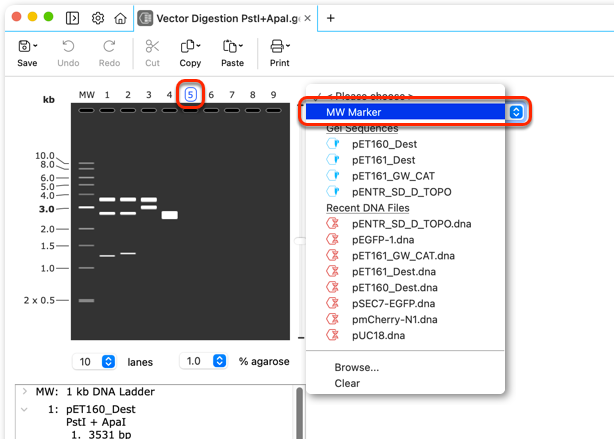
Task: Select lane 8 header
Action: tap(253, 95)
